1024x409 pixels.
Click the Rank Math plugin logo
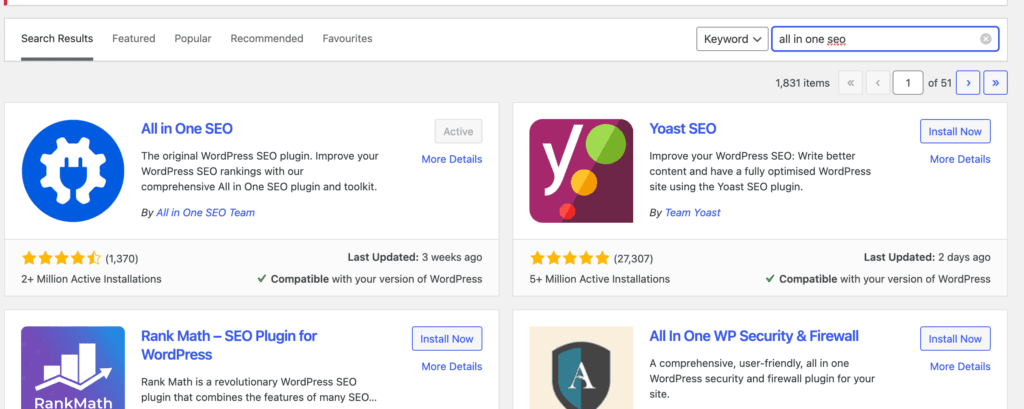[73, 367]
